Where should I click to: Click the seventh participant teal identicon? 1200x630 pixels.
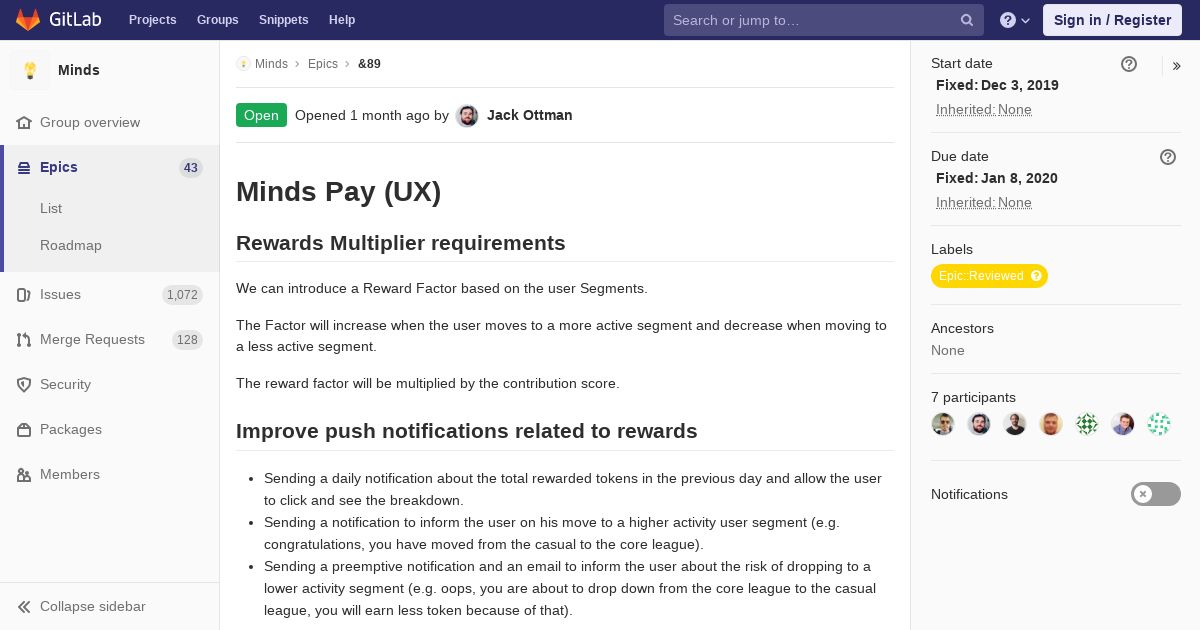(x=1159, y=424)
